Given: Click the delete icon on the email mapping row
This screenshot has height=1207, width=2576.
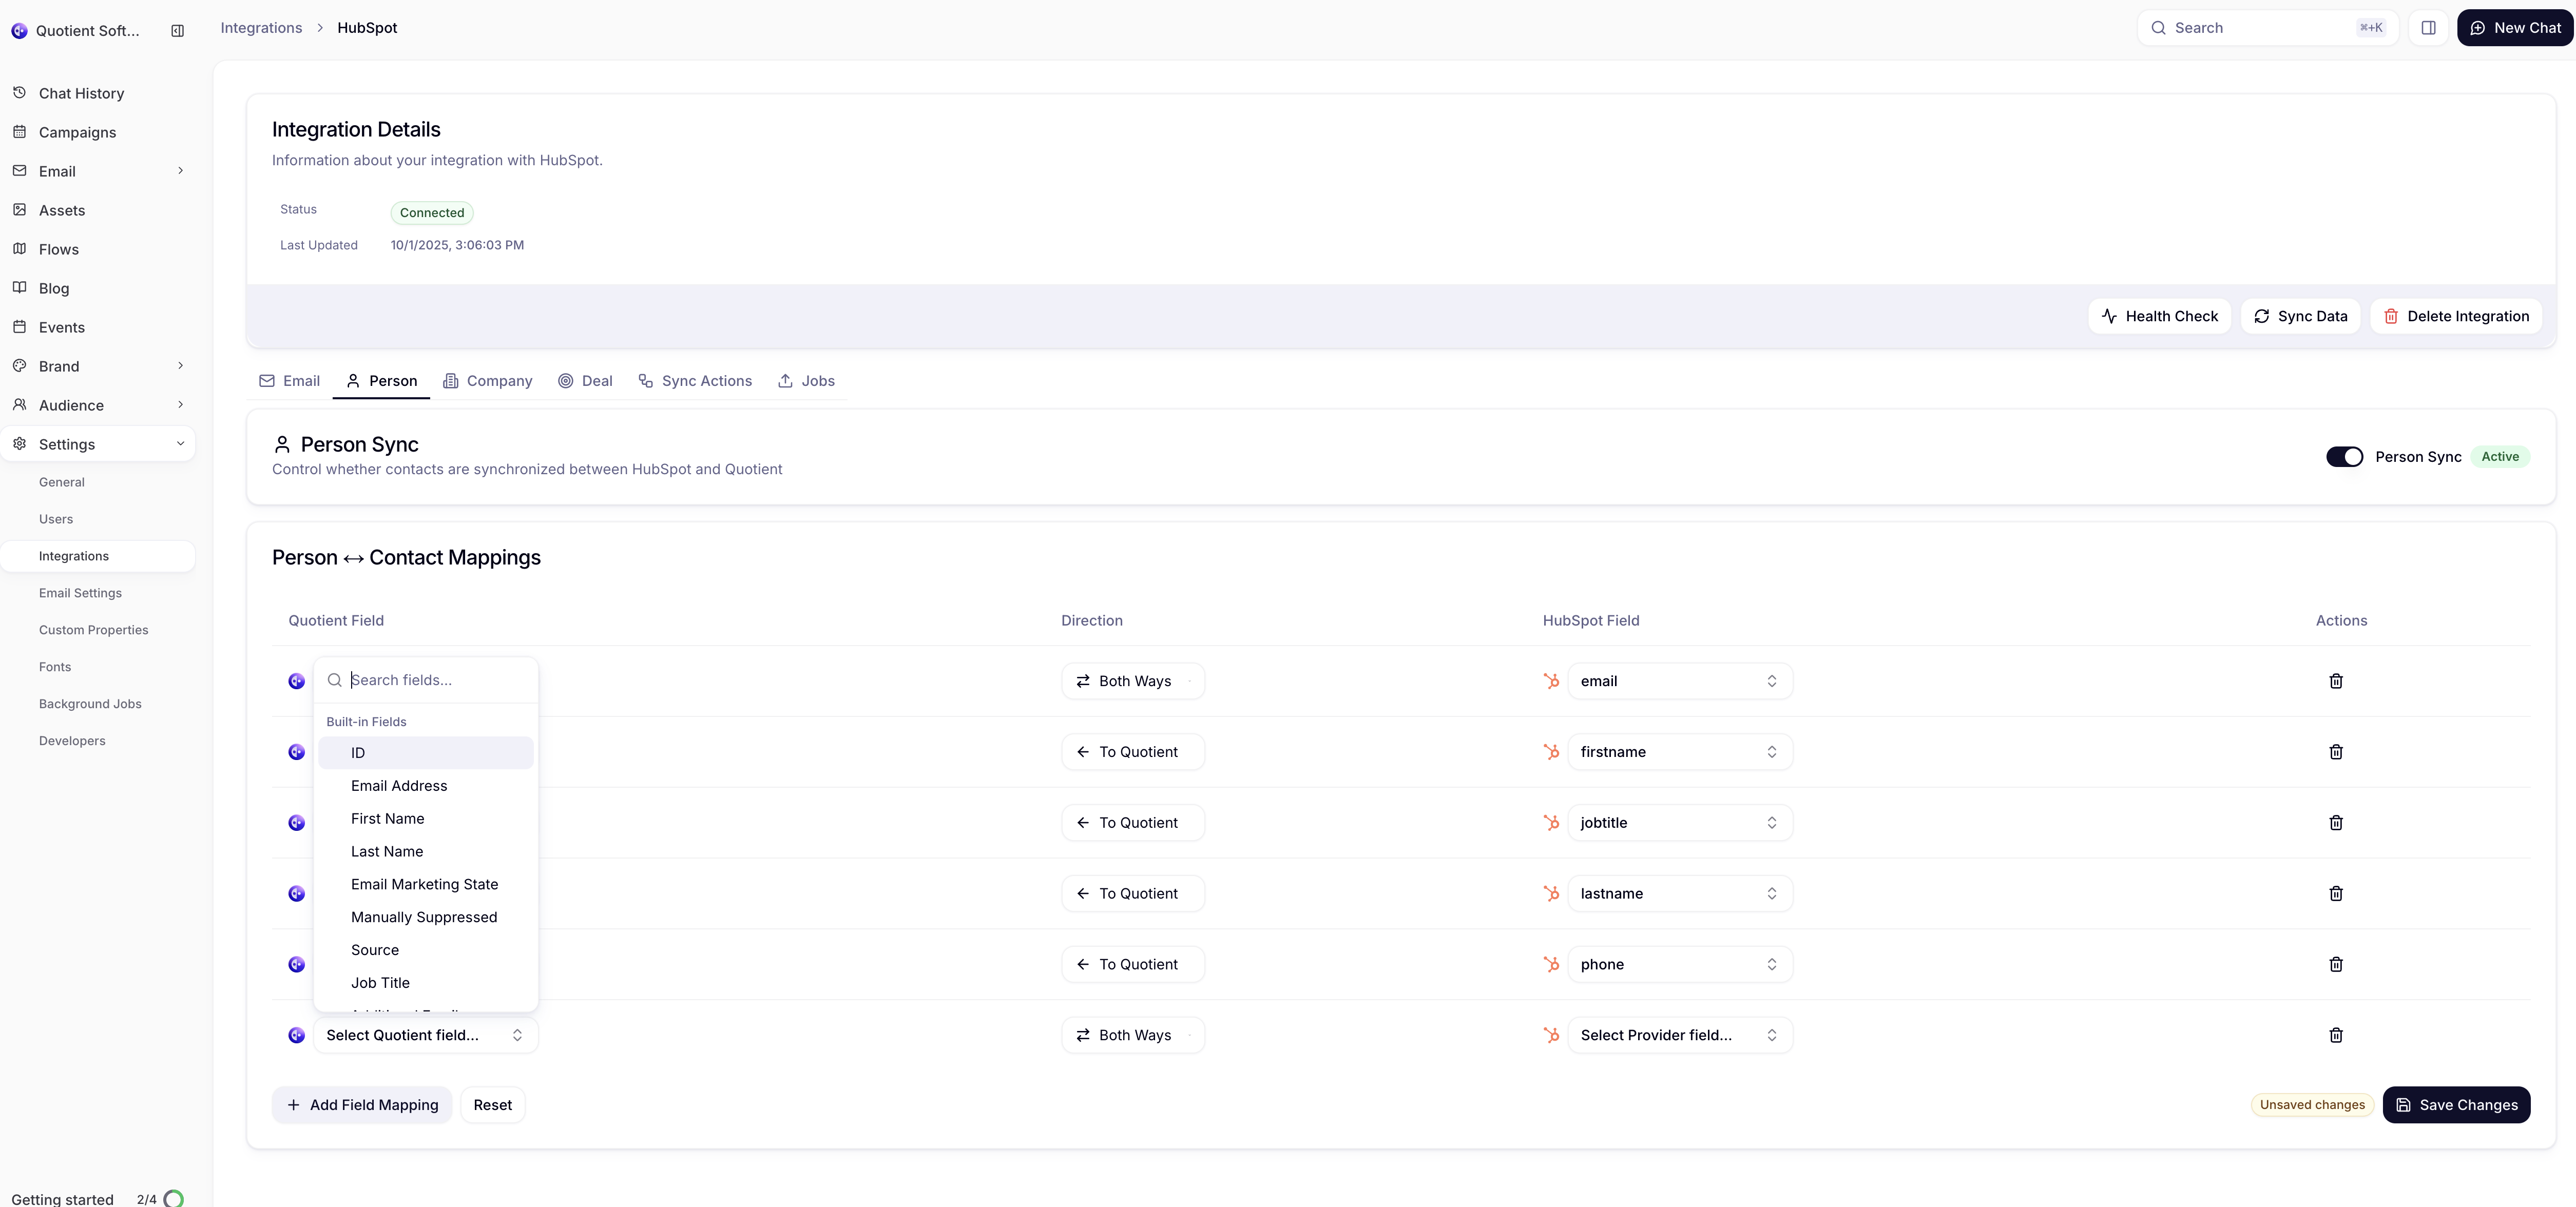Looking at the screenshot, I should click(x=2336, y=681).
